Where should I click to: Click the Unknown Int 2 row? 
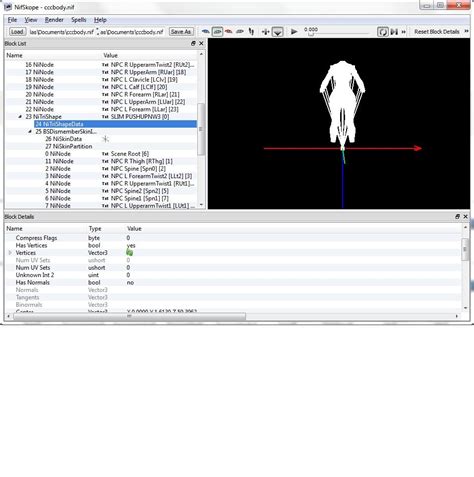tap(233, 275)
